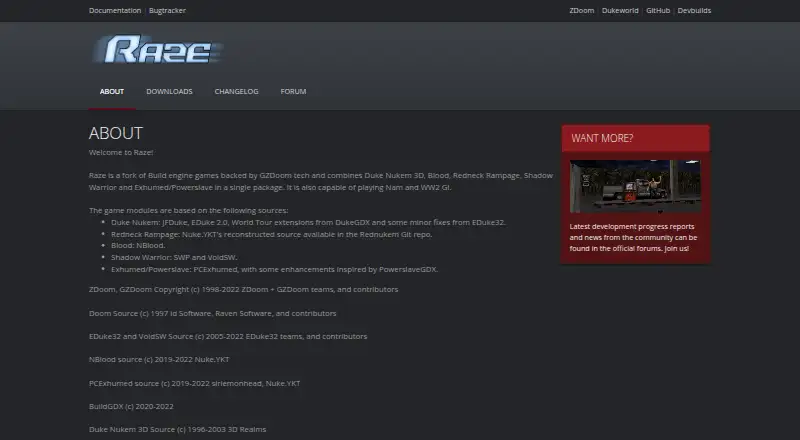The width and height of the screenshot is (800, 440).
Task: Click the 'Exhumed/Powerslave: PCExhumed' list item
Action: pos(274,269)
